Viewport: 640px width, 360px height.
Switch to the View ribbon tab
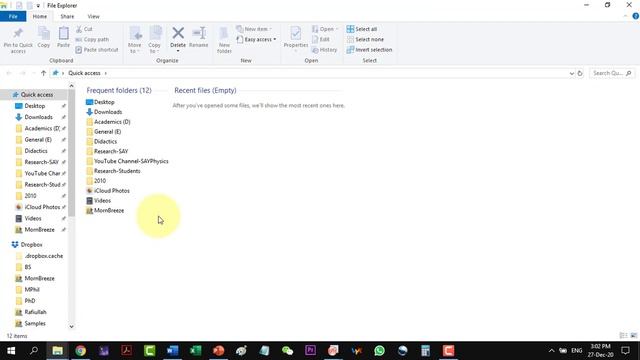pyautogui.click(x=93, y=16)
